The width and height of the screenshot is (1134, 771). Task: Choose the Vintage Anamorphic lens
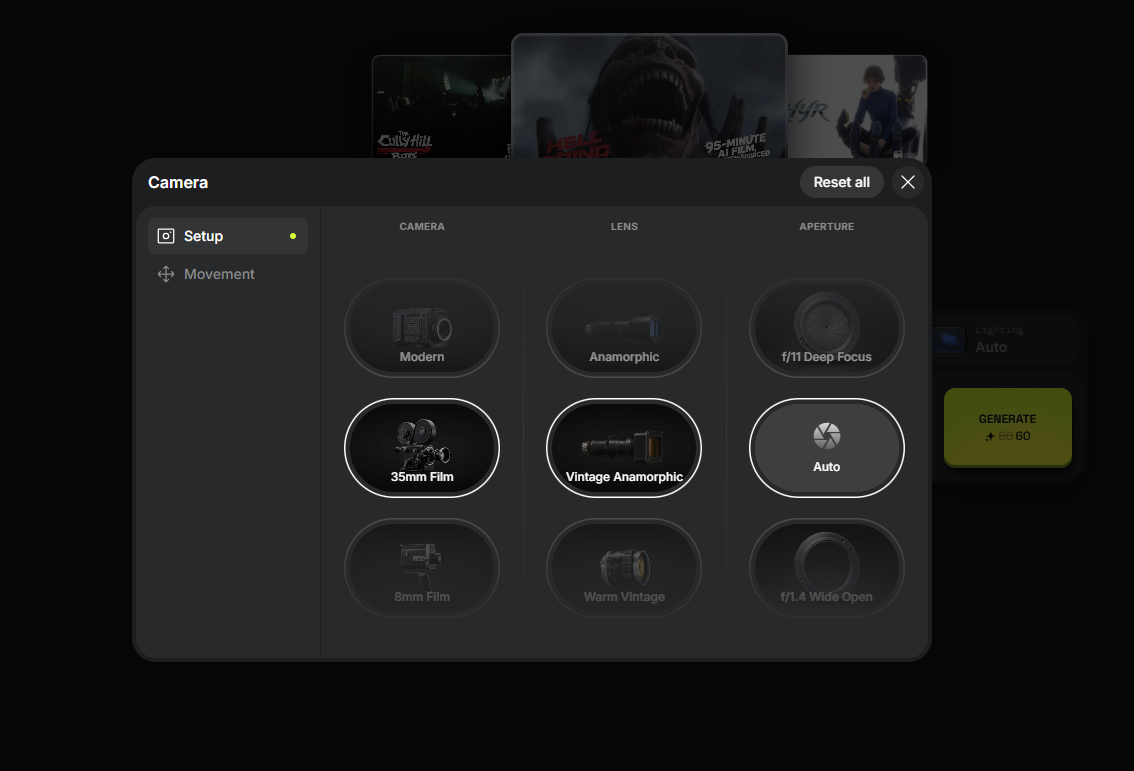[x=624, y=448]
